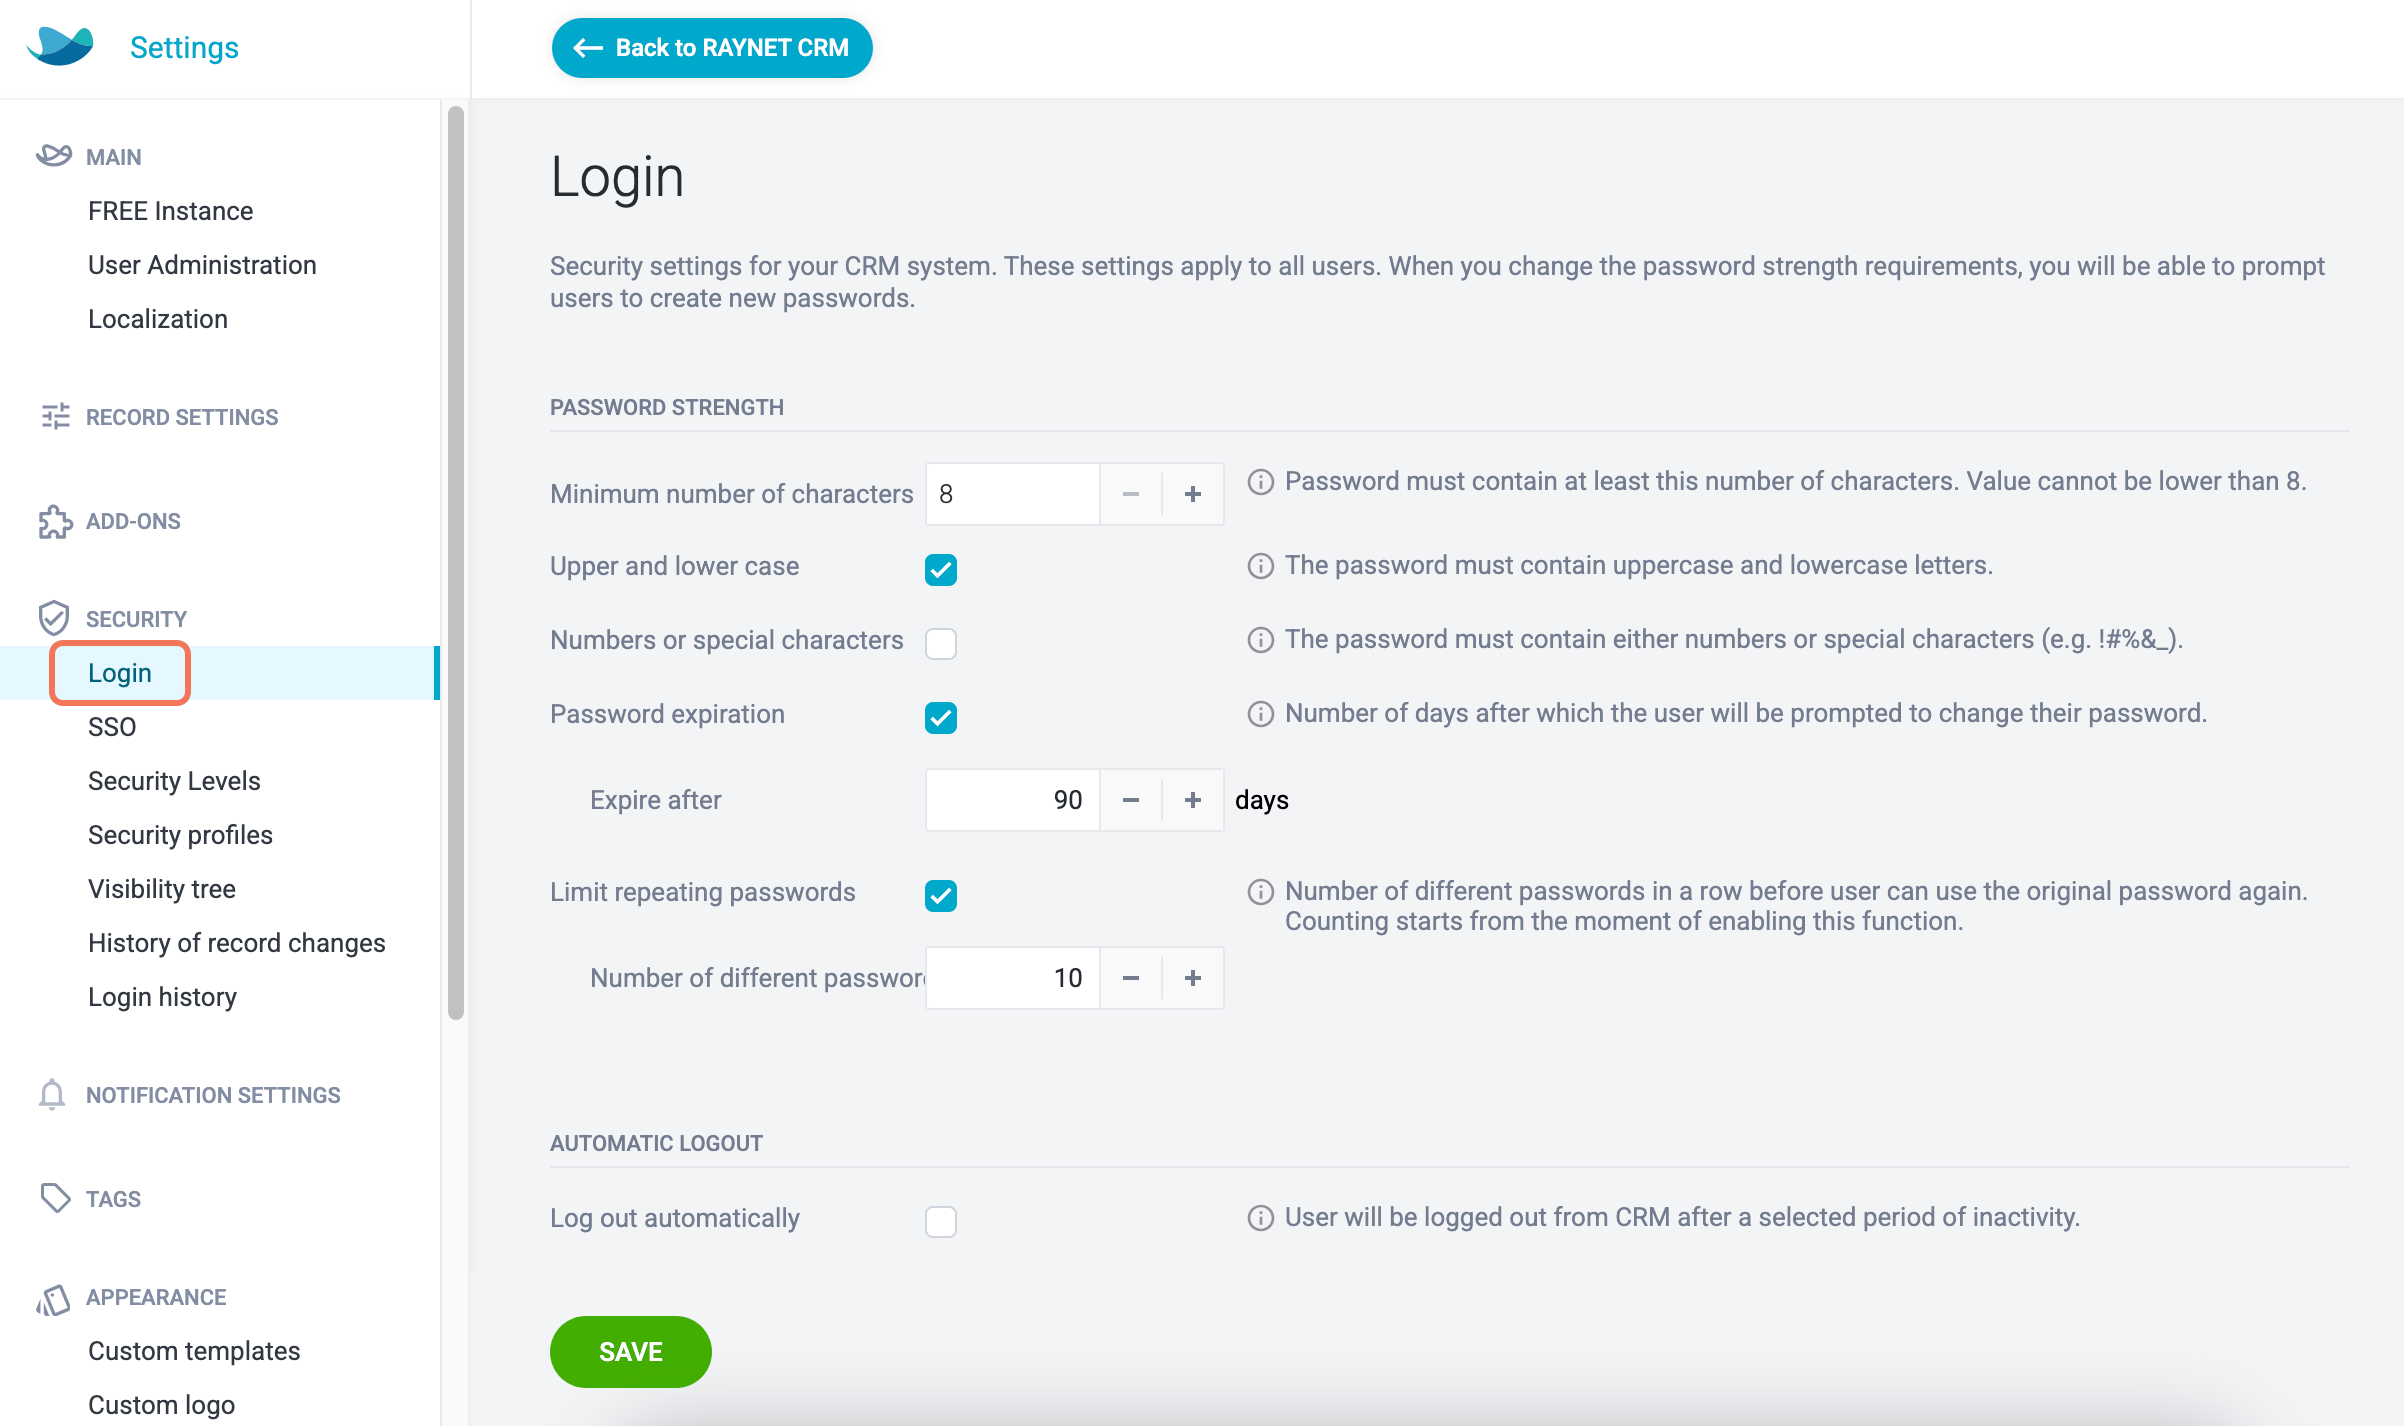Expand the NOTIFICATION SETTINGS section
2404x1426 pixels.
(x=213, y=1095)
